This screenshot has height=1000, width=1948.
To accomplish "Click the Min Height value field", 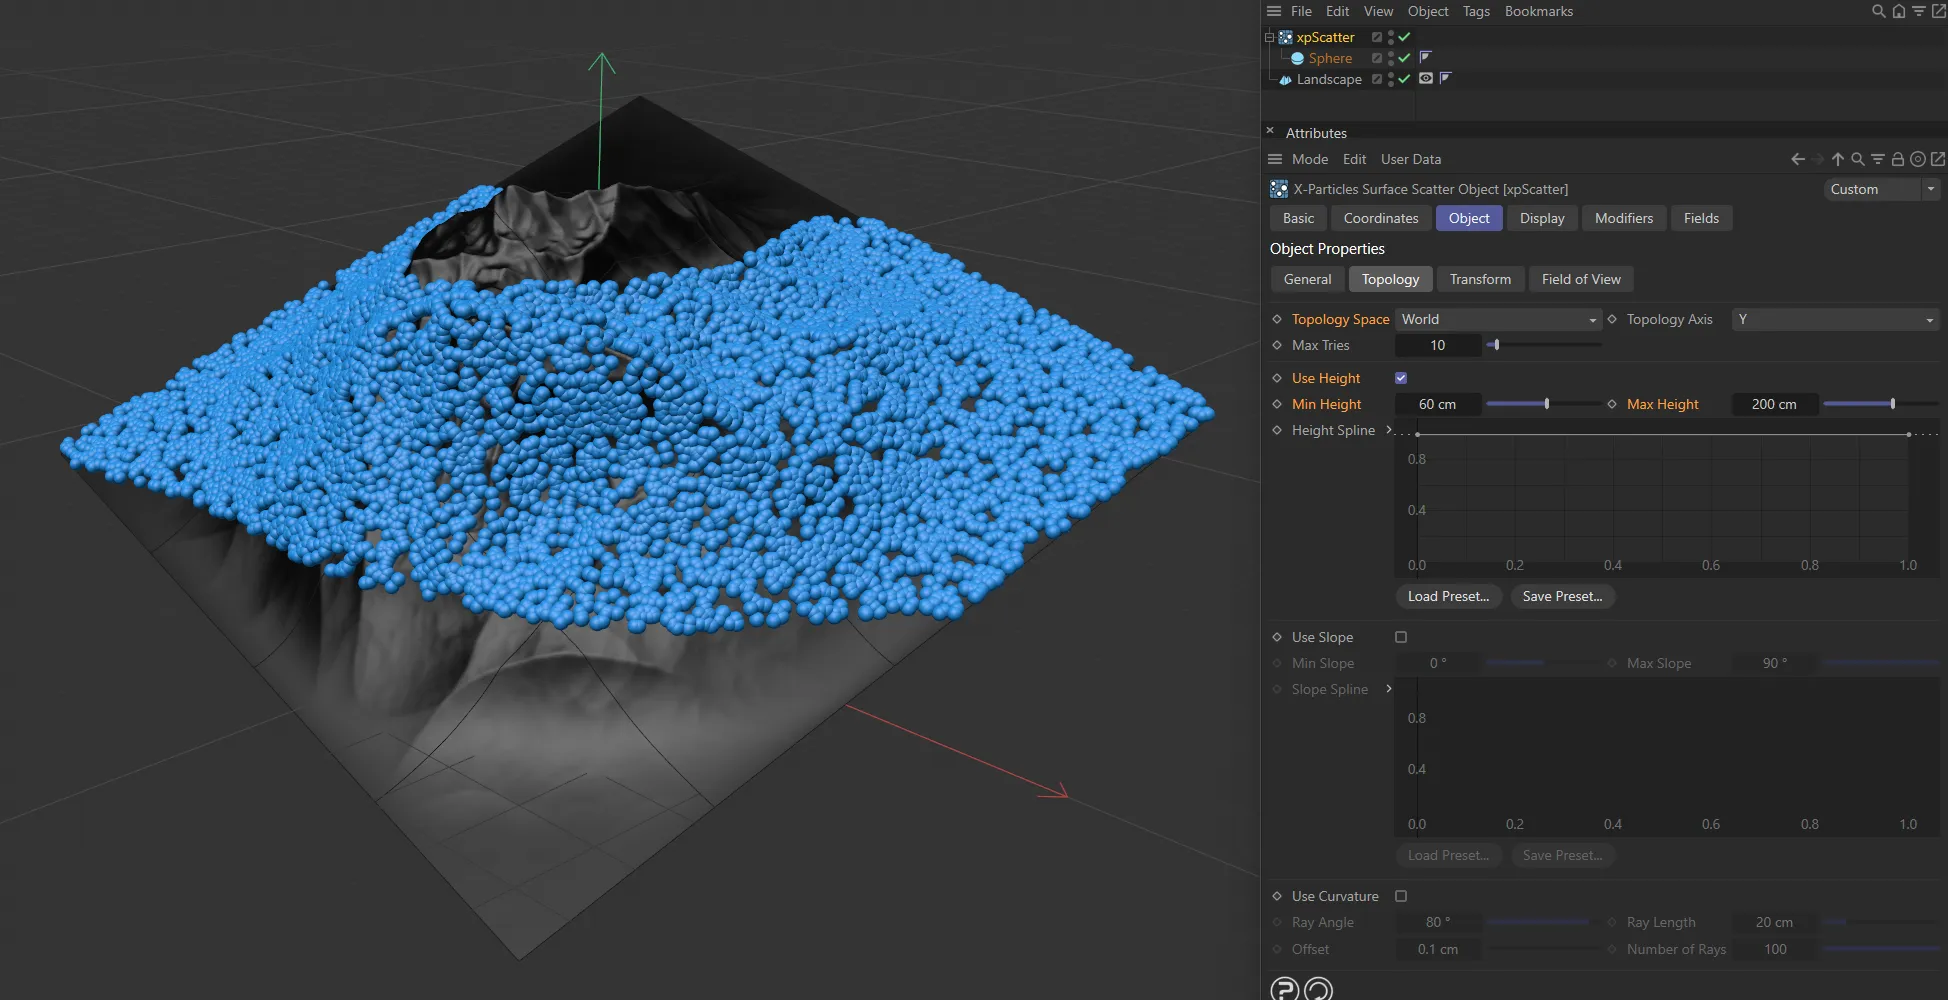I will coord(1437,404).
